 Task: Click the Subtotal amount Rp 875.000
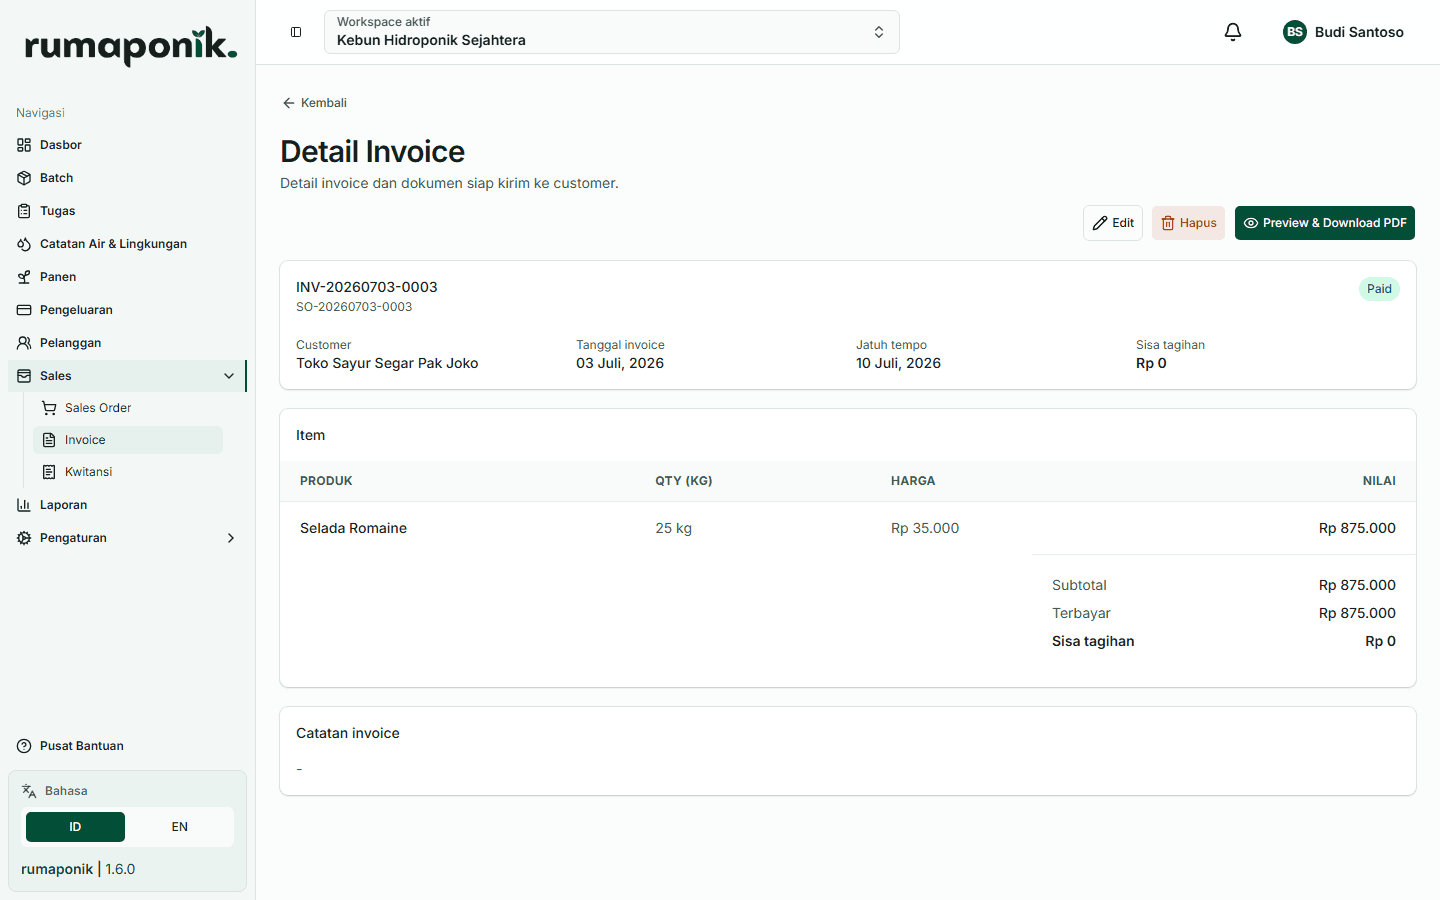point(1357,585)
